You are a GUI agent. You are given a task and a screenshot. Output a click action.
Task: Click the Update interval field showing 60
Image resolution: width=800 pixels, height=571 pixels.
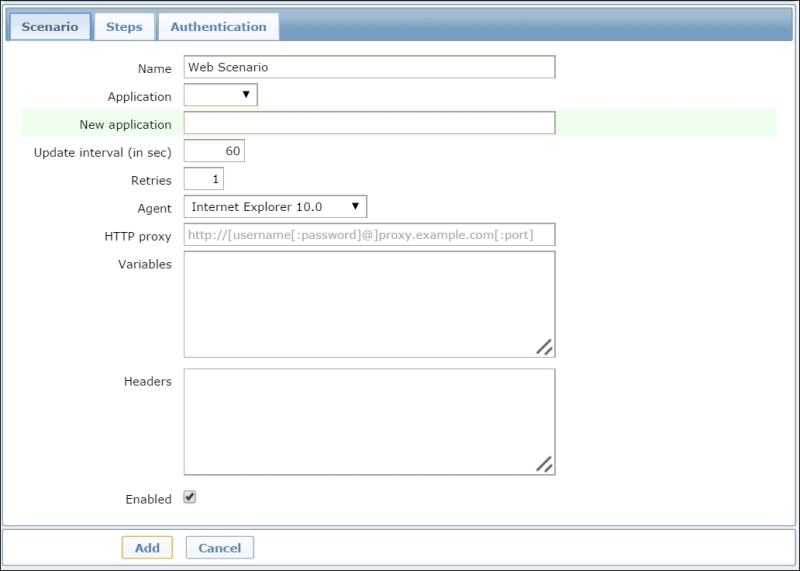tap(214, 151)
